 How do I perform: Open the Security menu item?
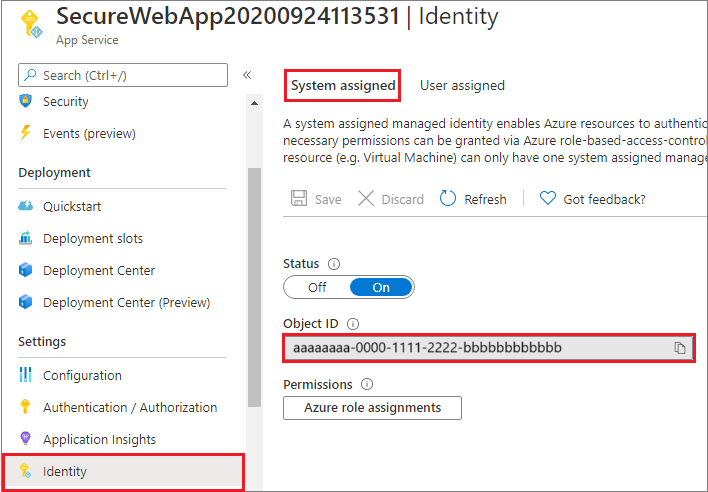(65, 102)
